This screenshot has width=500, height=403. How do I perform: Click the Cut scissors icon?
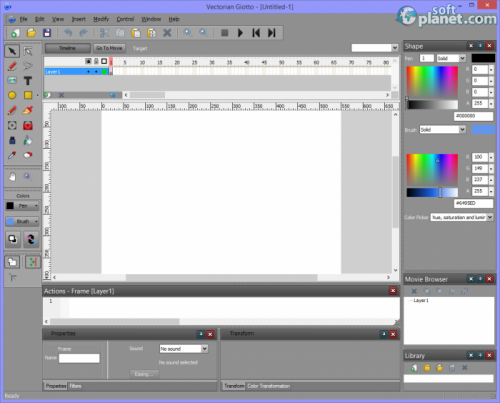pyautogui.click(x=104, y=33)
